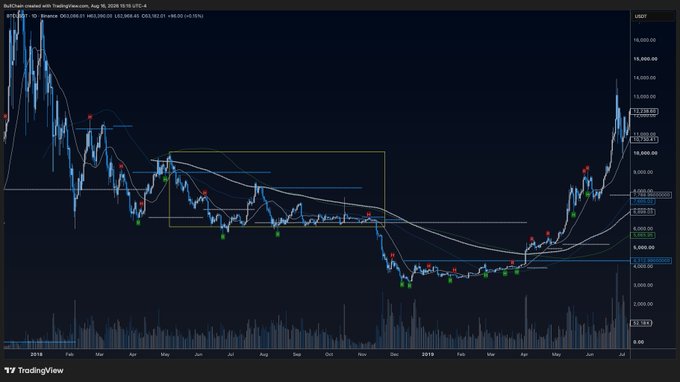Click the 2019 label on time axis
Viewport: 680px width, 382px height.
click(428, 354)
